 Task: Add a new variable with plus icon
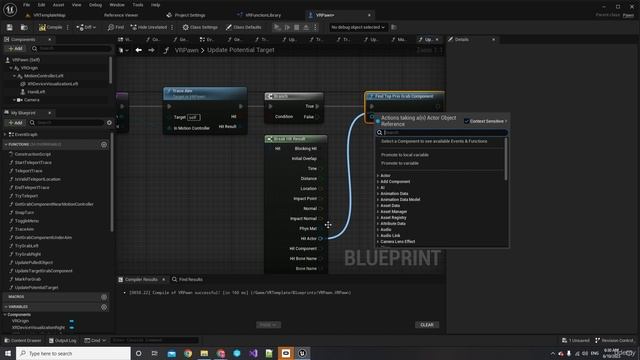tap(104, 307)
